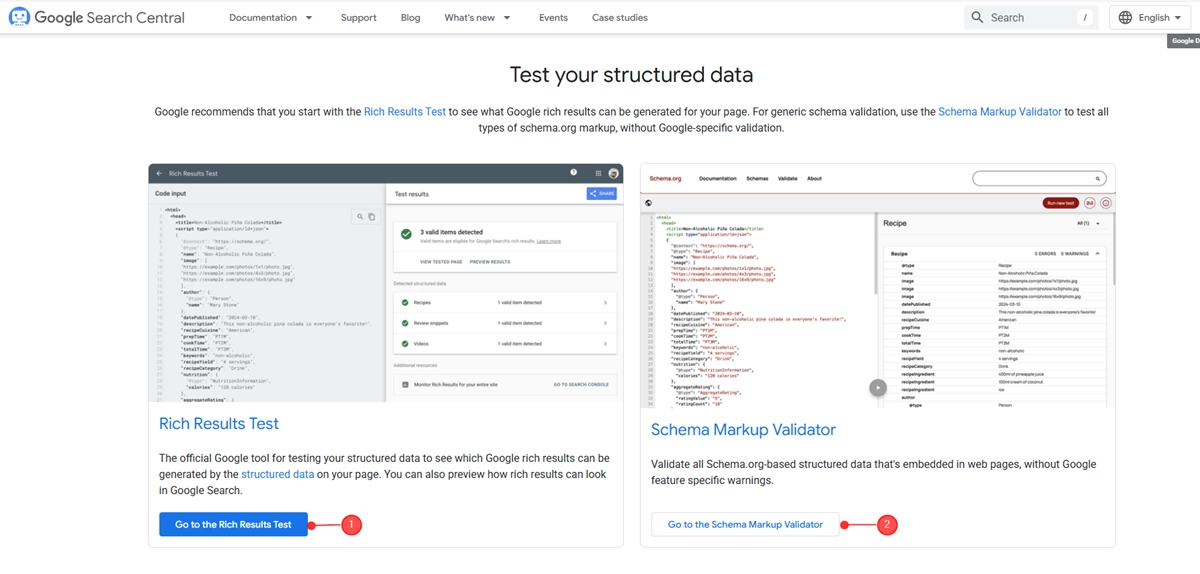Click Go to the Rich Results Test button
The height and width of the screenshot is (574, 1200).
(x=233, y=524)
